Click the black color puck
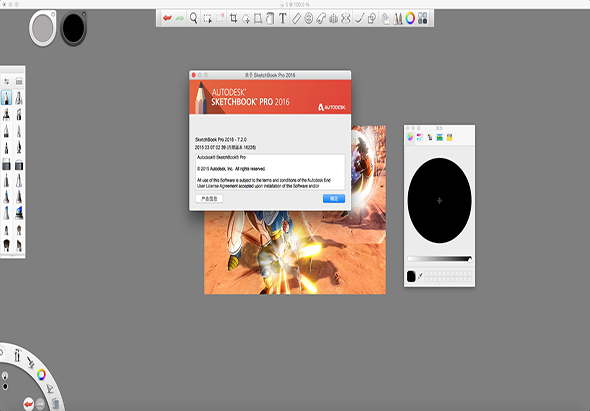The image size is (590, 411). tap(73, 28)
